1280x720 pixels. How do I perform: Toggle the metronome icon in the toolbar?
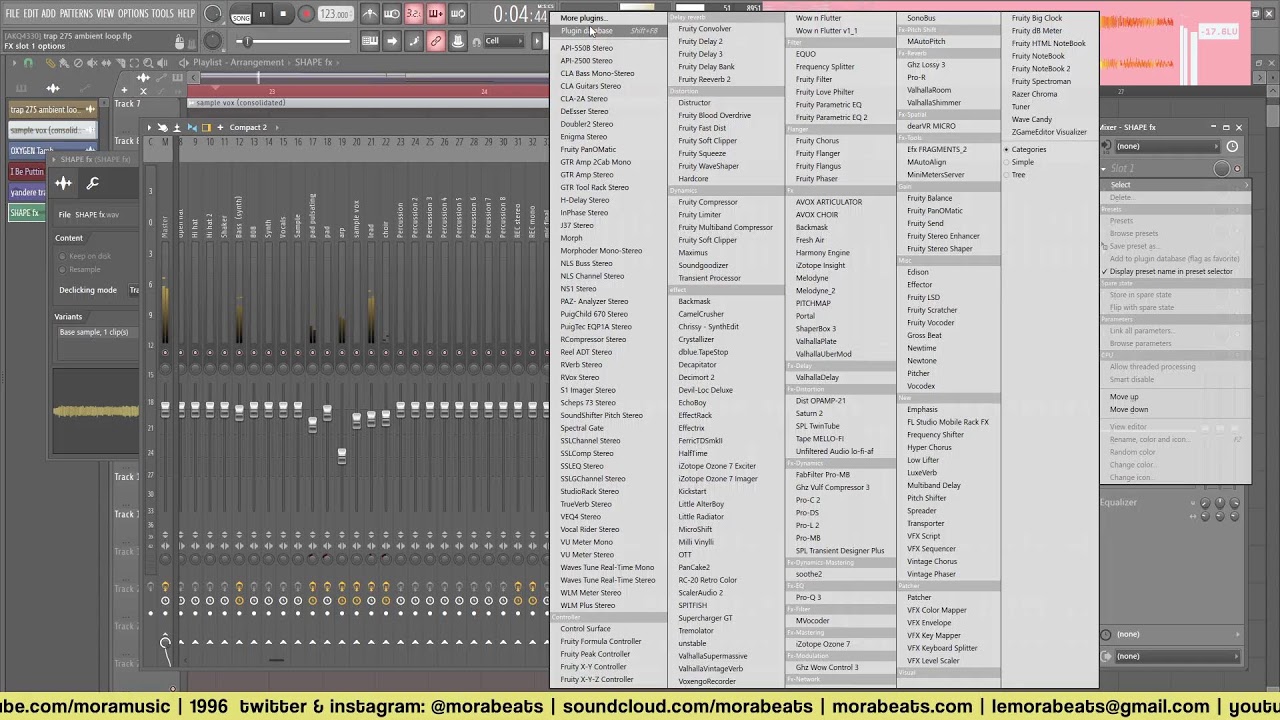[370, 14]
